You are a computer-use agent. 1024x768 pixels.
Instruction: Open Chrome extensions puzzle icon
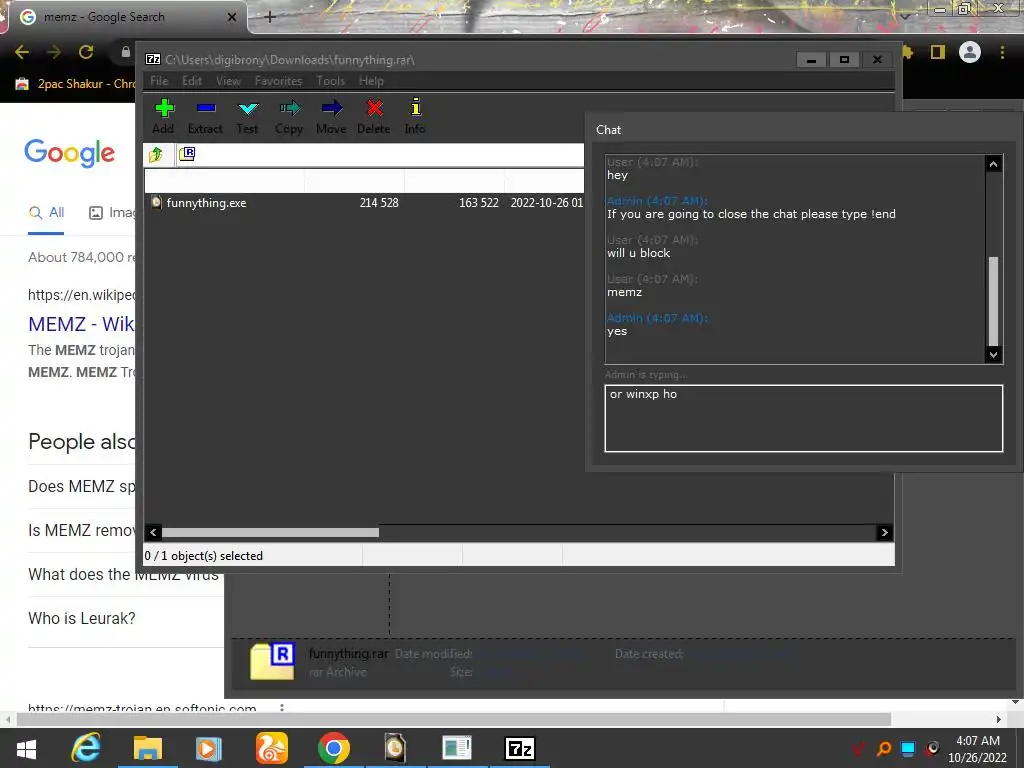pos(908,52)
